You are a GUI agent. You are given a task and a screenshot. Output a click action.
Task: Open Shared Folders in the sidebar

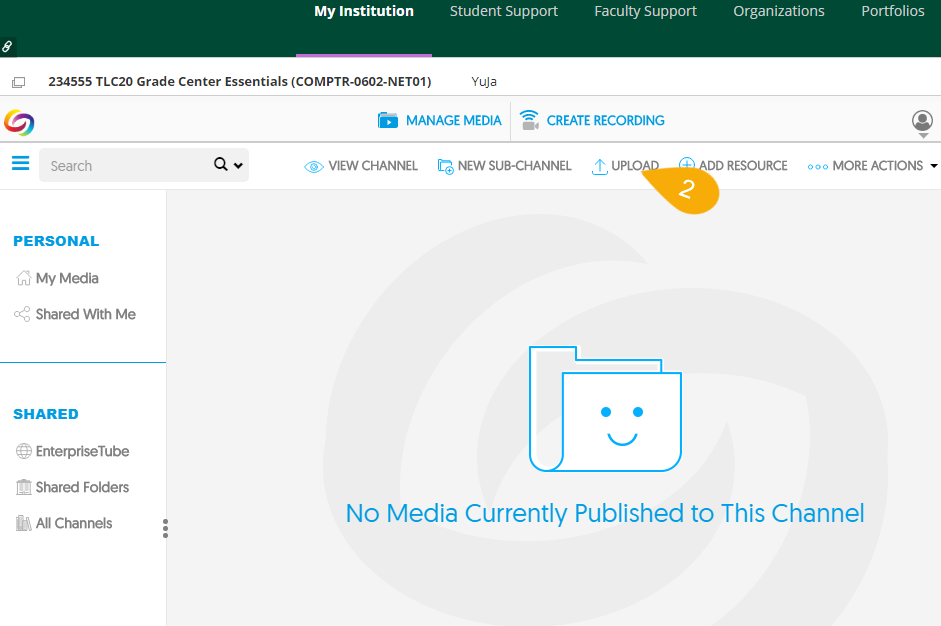(73, 487)
